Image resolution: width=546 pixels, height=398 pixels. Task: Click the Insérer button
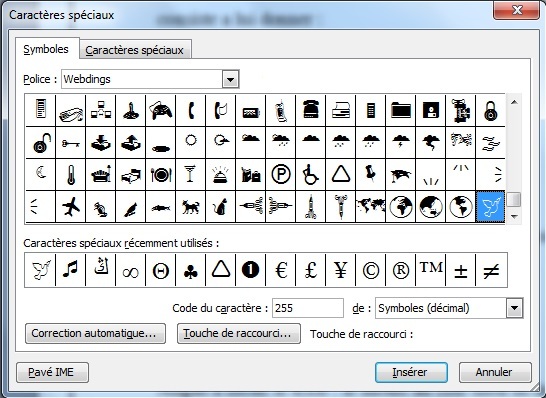tap(411, 372)
